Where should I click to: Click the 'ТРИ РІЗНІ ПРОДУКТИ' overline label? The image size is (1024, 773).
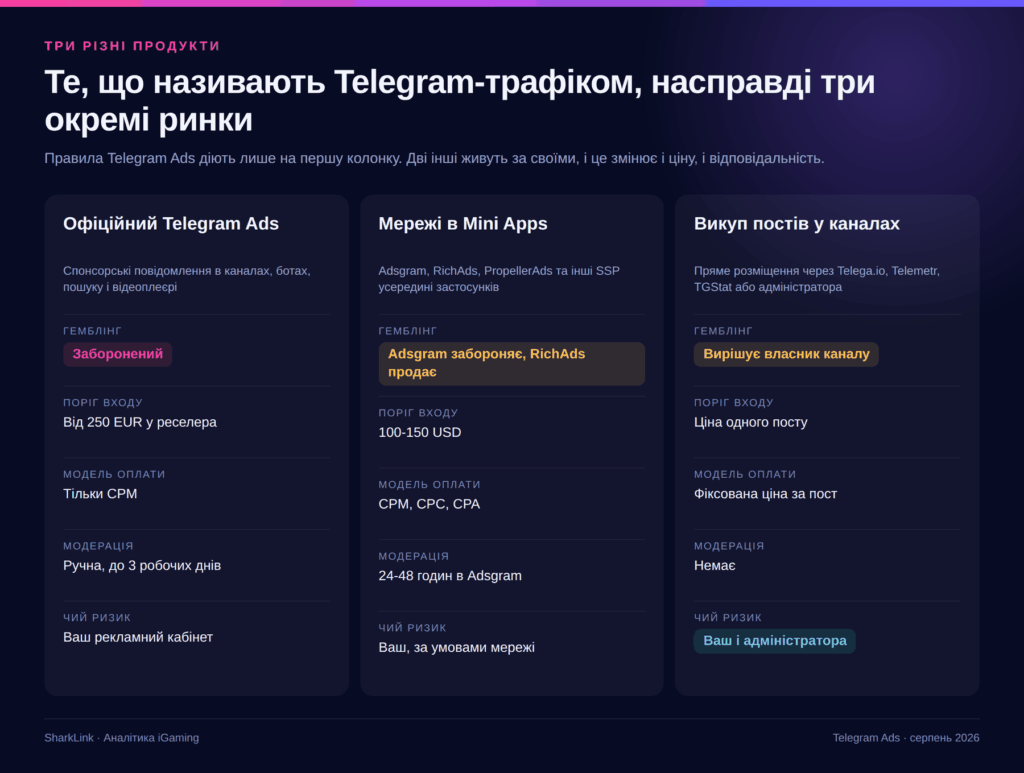pos(132,46)
